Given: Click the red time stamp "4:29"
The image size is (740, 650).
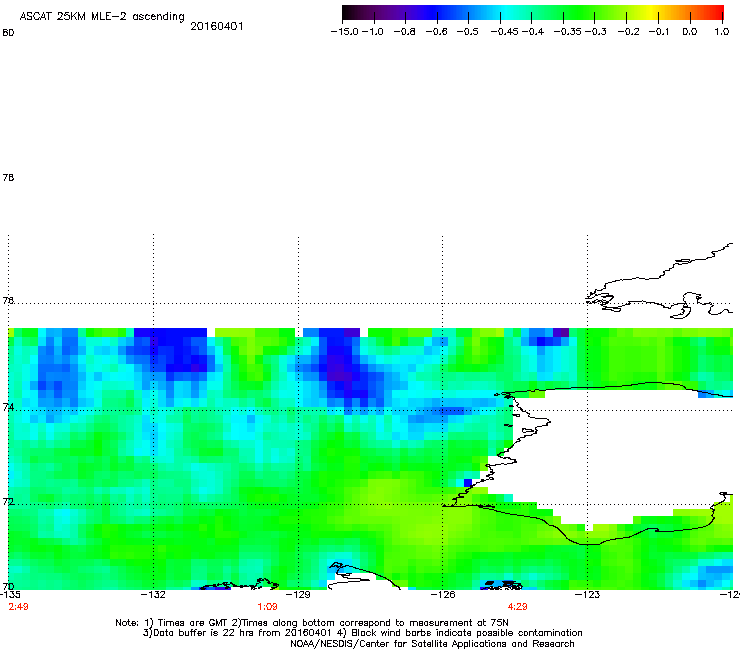Looking at the screenshot, I should (517, 607).
